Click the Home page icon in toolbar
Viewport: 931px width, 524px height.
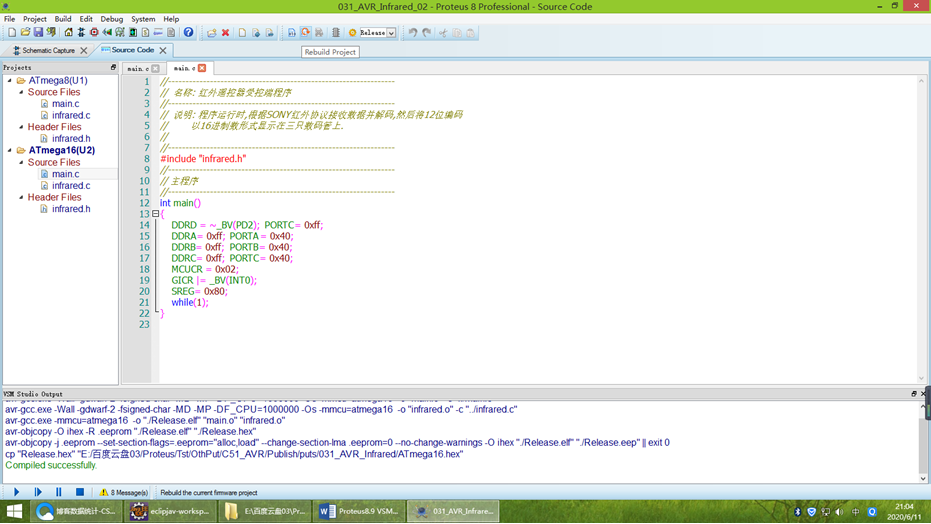(69, 33)
